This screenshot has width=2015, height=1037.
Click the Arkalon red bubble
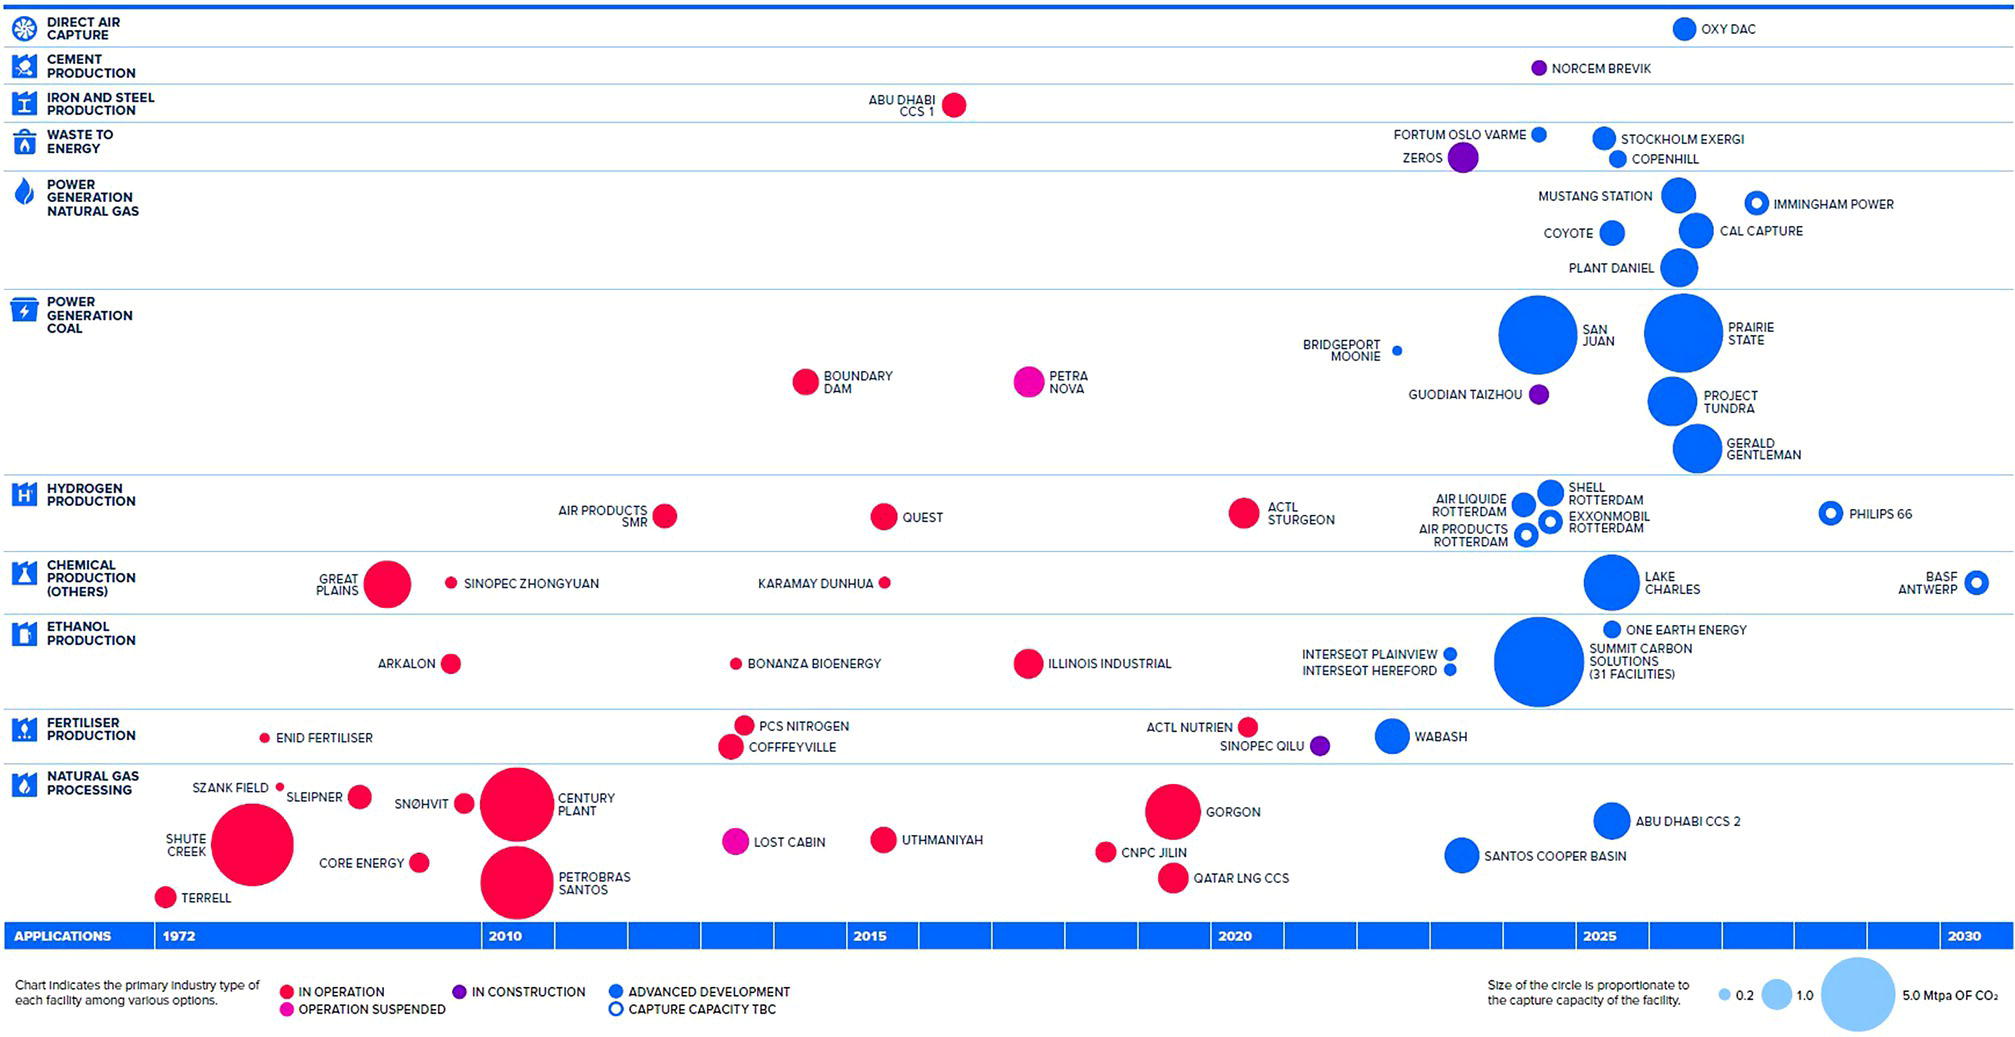pos(451,664)
